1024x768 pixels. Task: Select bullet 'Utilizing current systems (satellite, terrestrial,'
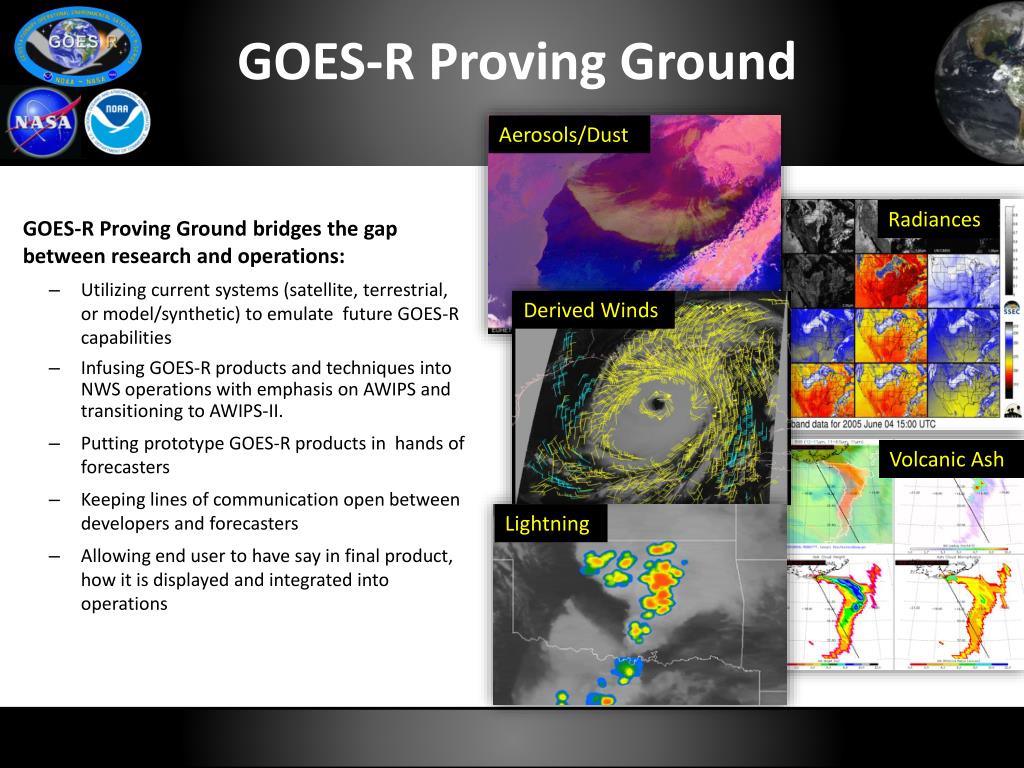(264, 290)
